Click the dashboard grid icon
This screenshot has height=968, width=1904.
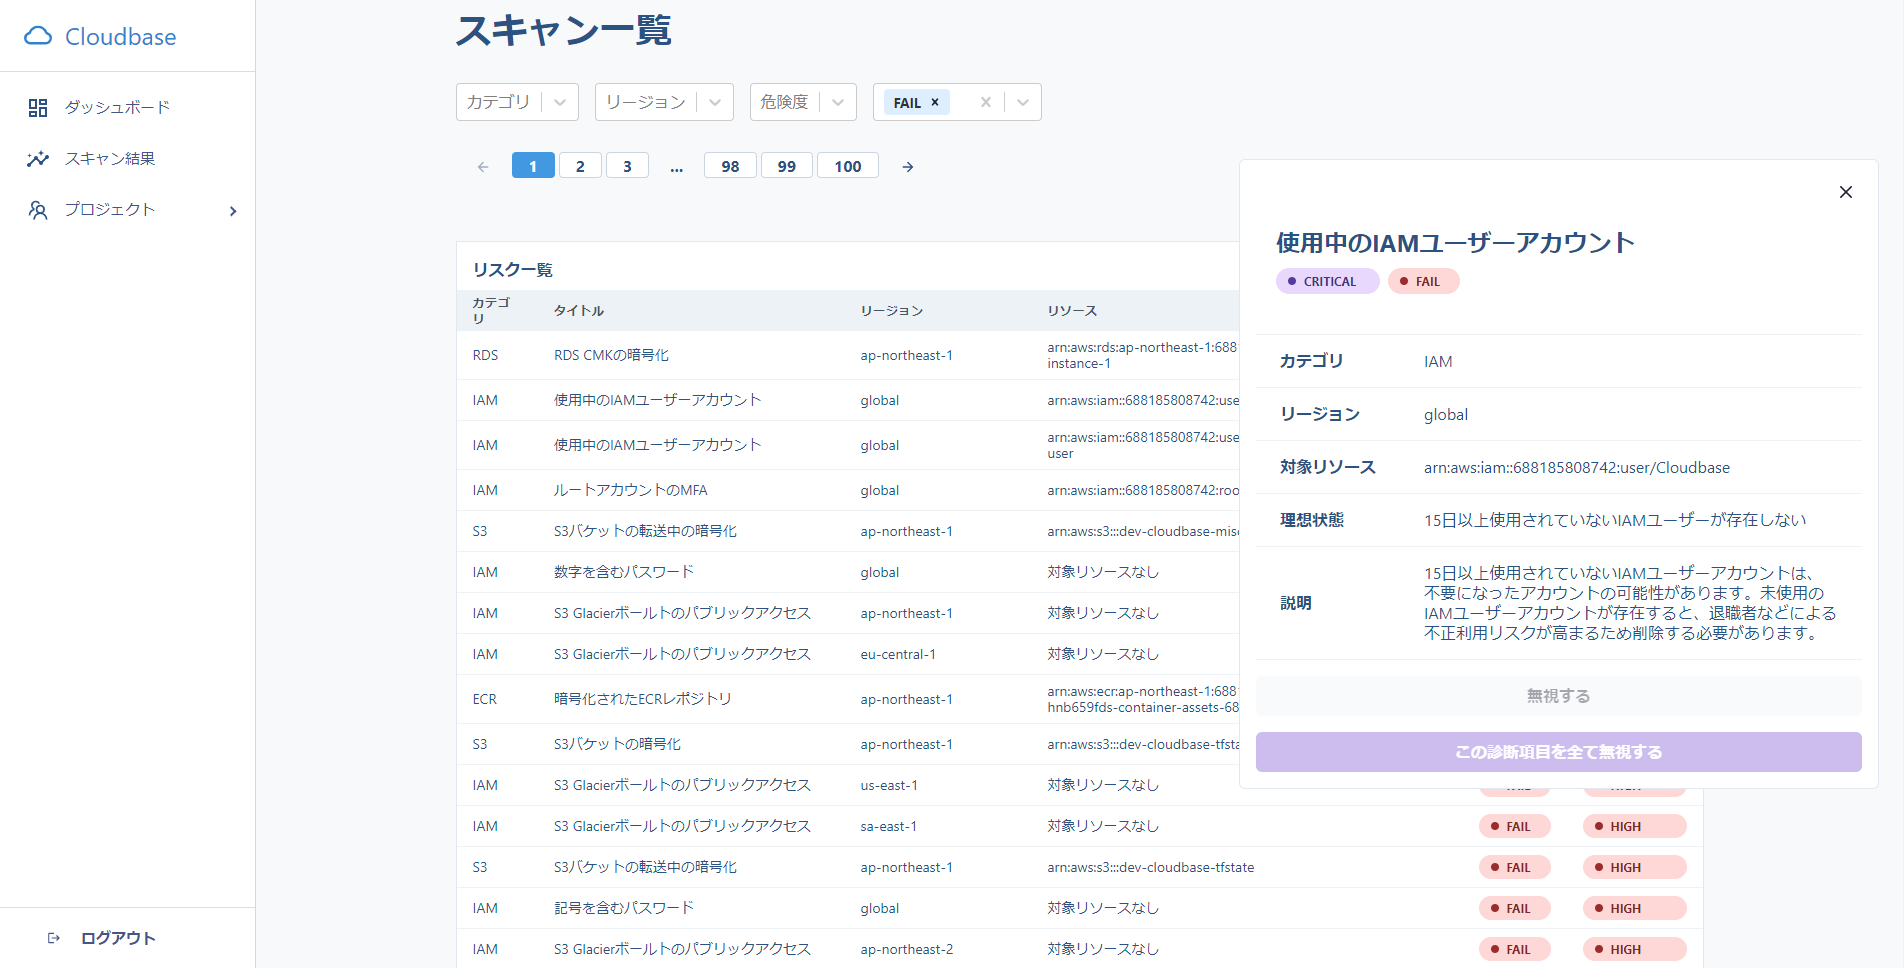coord(38,108)
